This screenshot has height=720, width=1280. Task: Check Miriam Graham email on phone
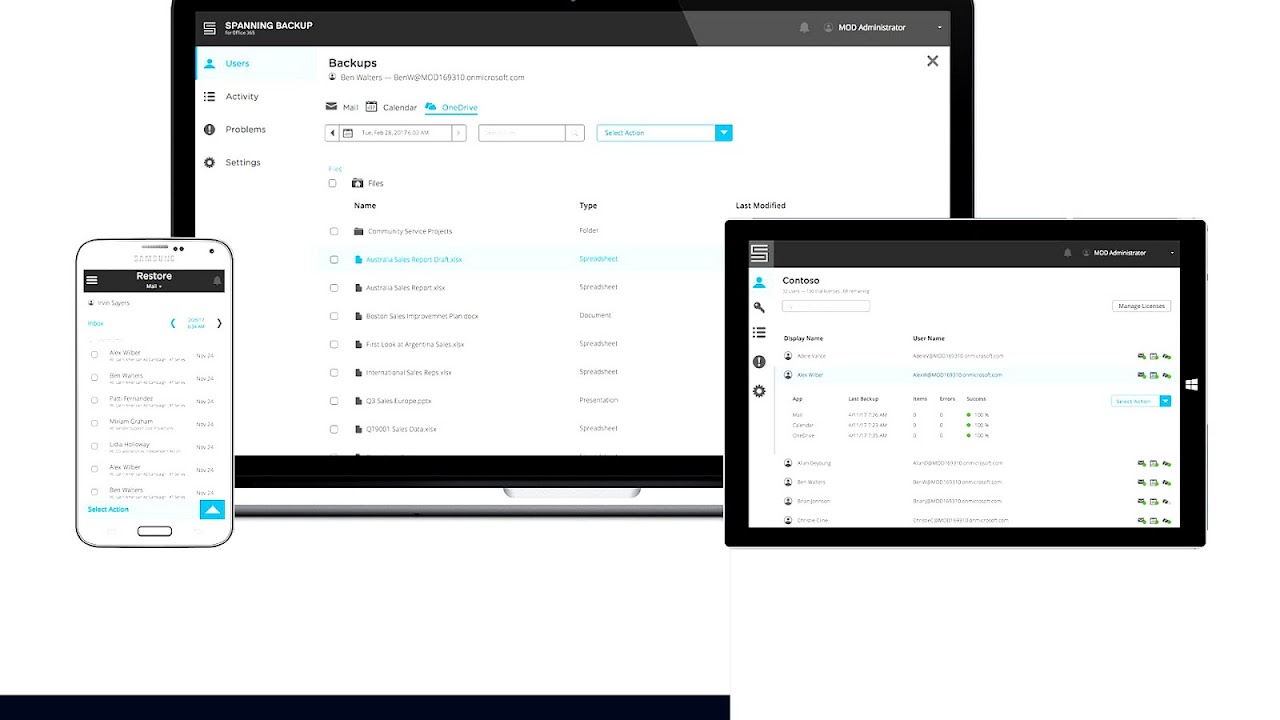(95, 423)
